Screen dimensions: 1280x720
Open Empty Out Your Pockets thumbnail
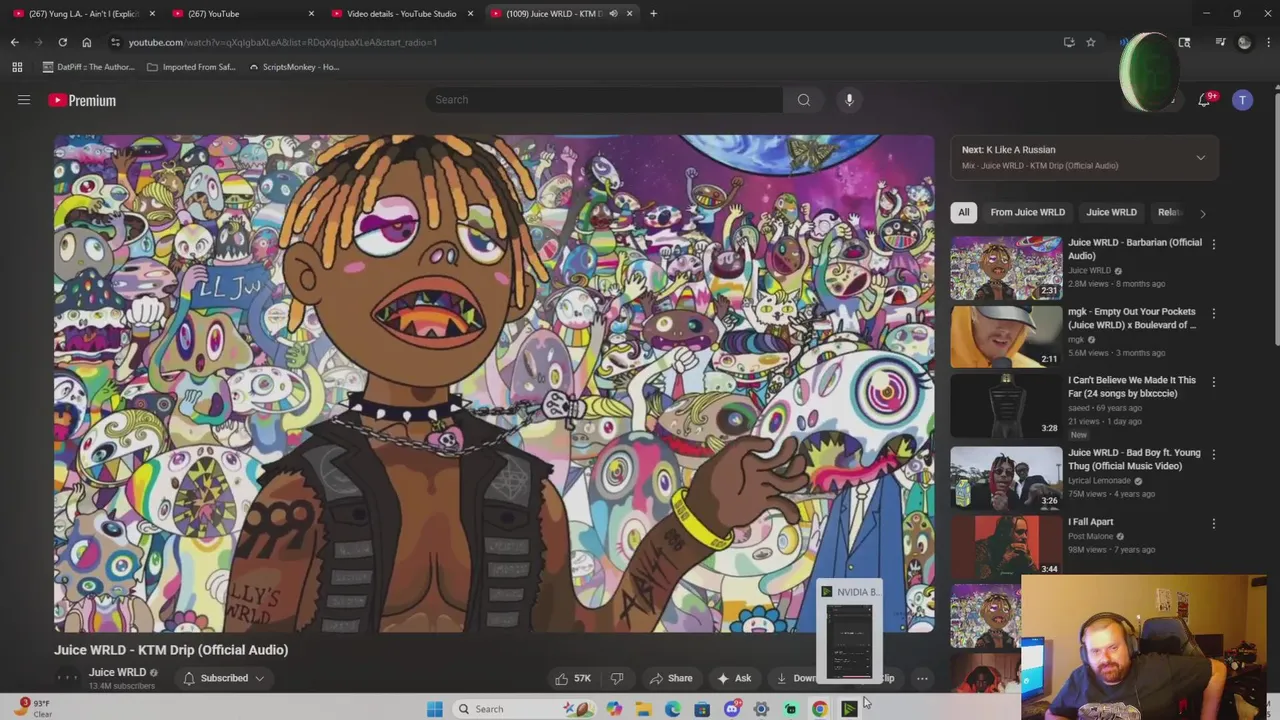click(x=1006, y=337)
